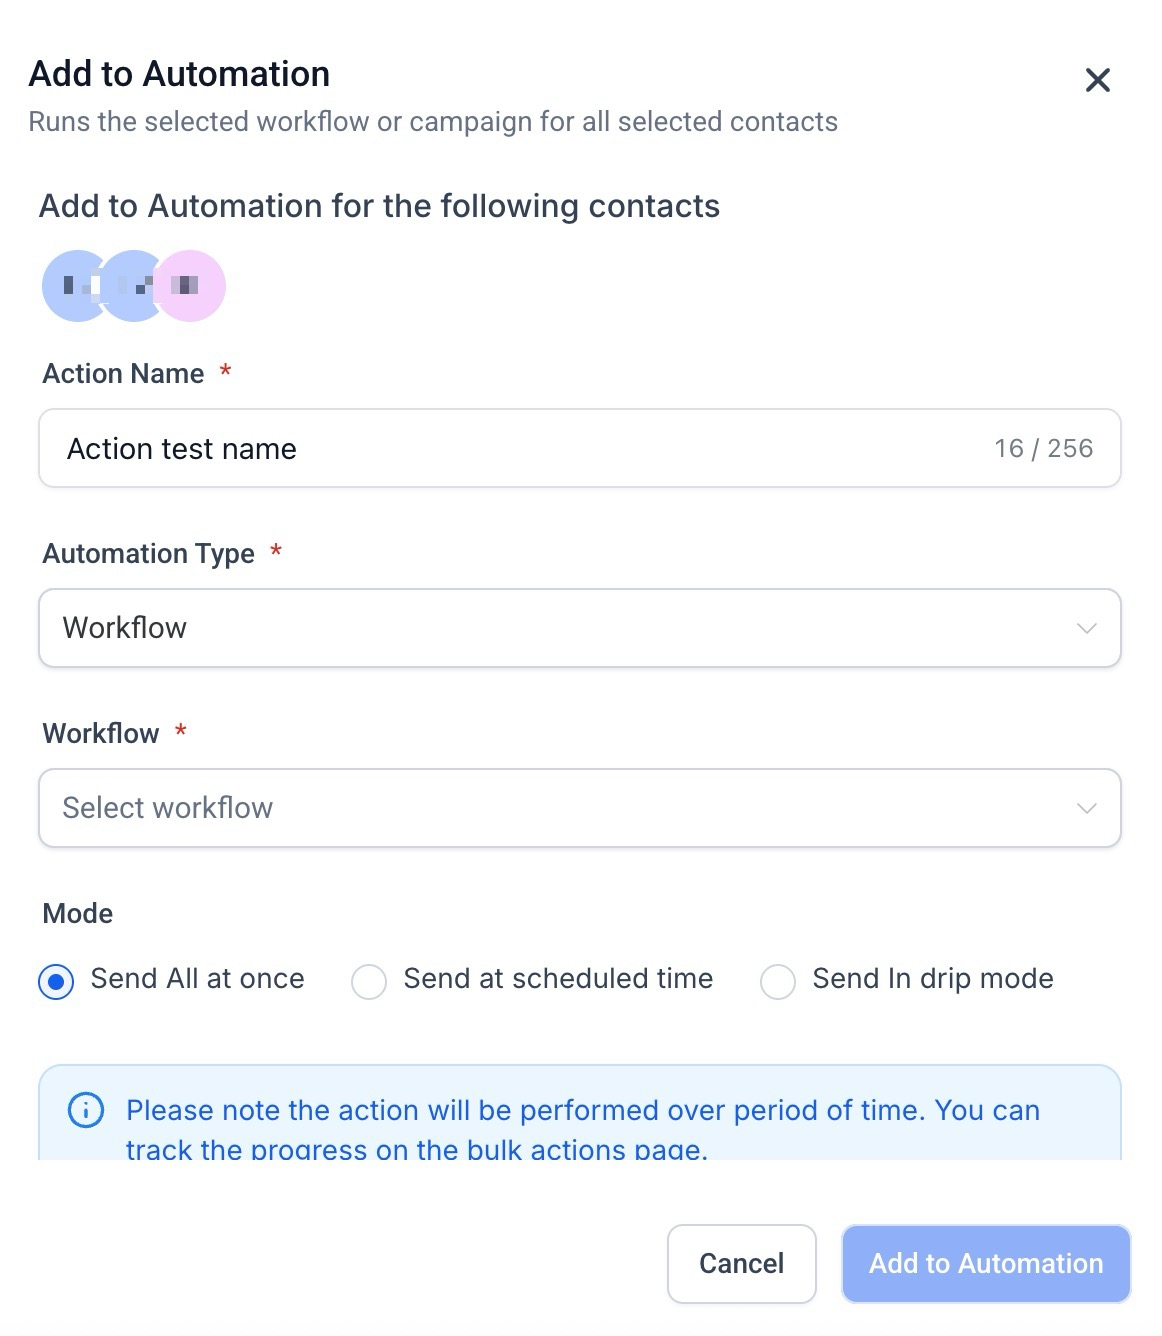Image resolution: width=1162 pixels, height=1336 pixels.
Task: Open the Automation Type dropdown showing Workflow
Action: 560,628
